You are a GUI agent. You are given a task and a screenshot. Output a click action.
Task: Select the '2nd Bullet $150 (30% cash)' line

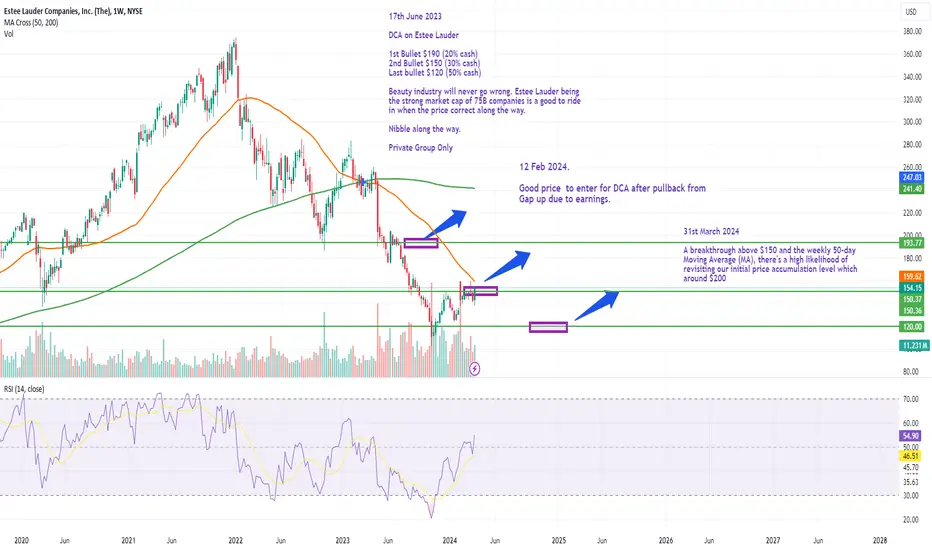click(x=434, y=63)
